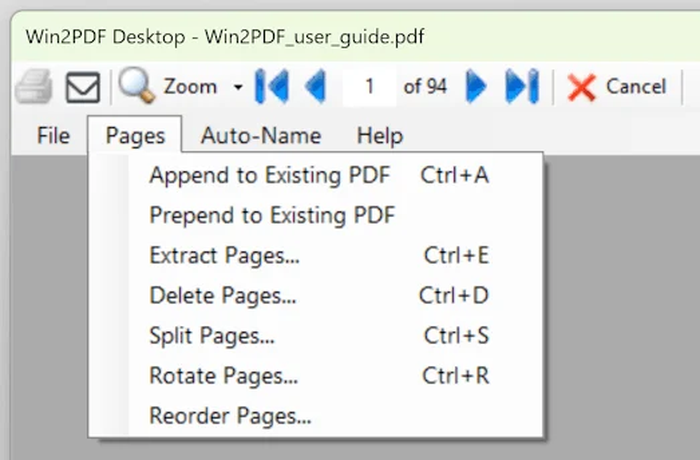
Task: Click the printer icon in toolbar
Action: [x=33, y=87]
